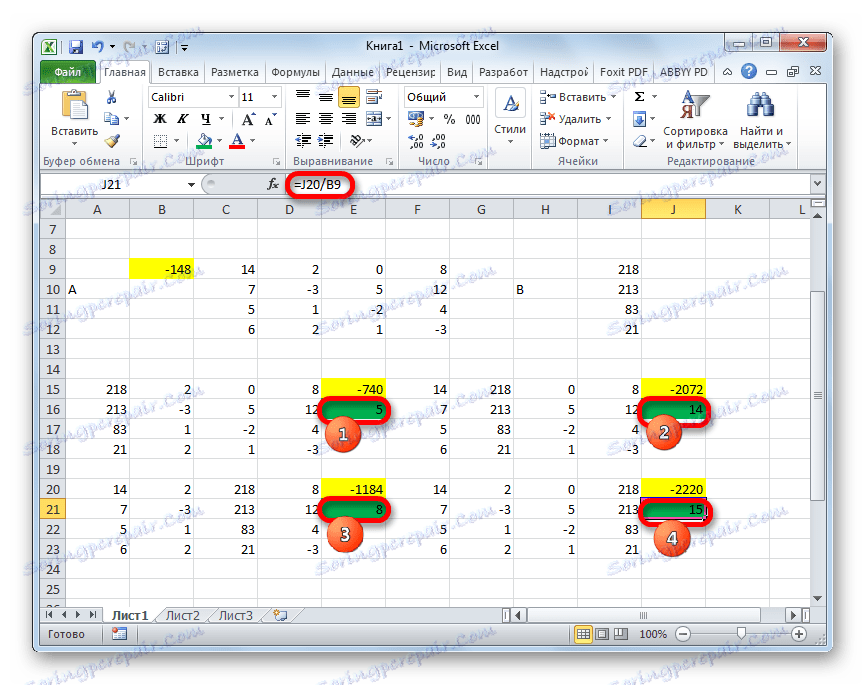Viewport: 866px width, 685px height.
Task: Click Удалить delete cells button
Action: (570, 119)
